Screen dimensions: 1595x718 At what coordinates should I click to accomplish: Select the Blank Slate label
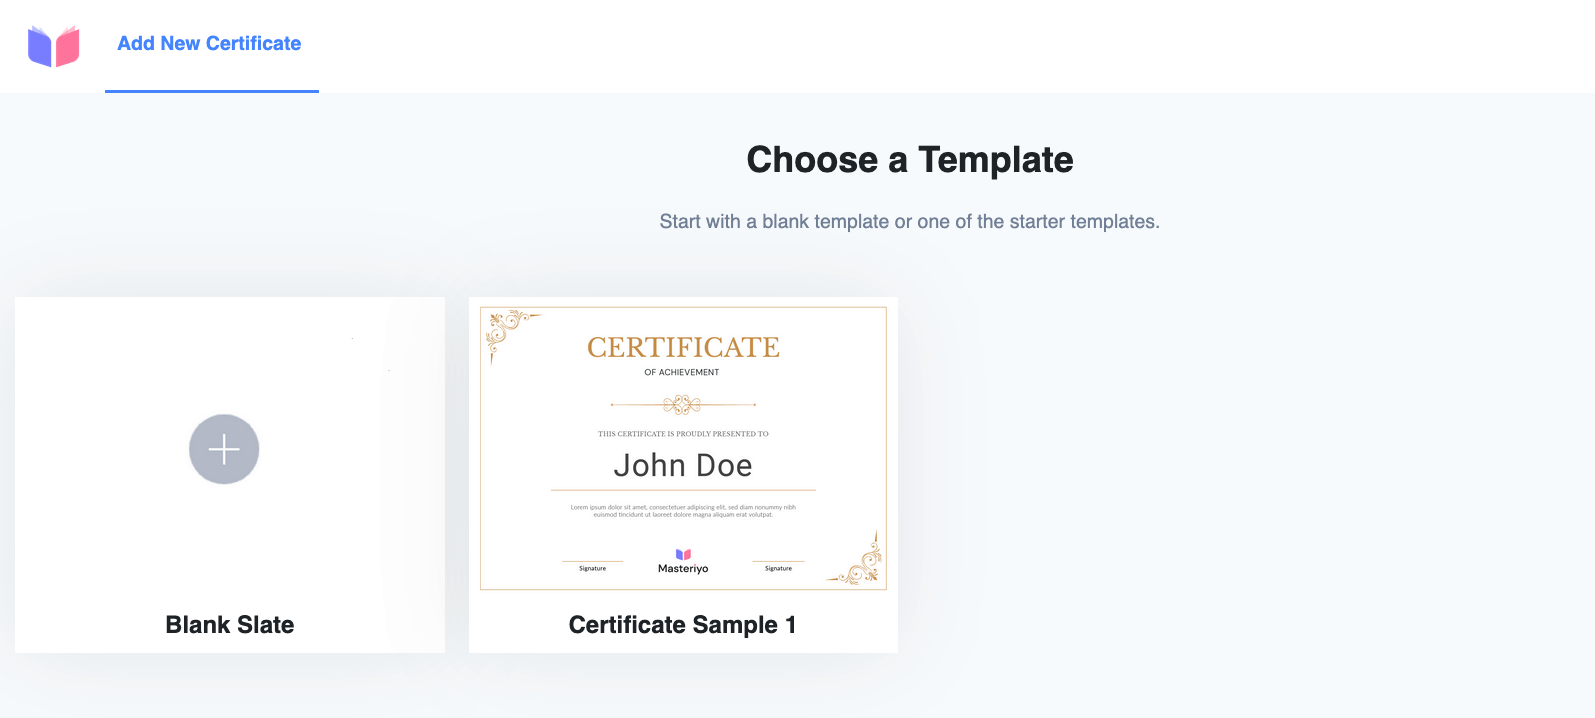click(x=230, y=625)
